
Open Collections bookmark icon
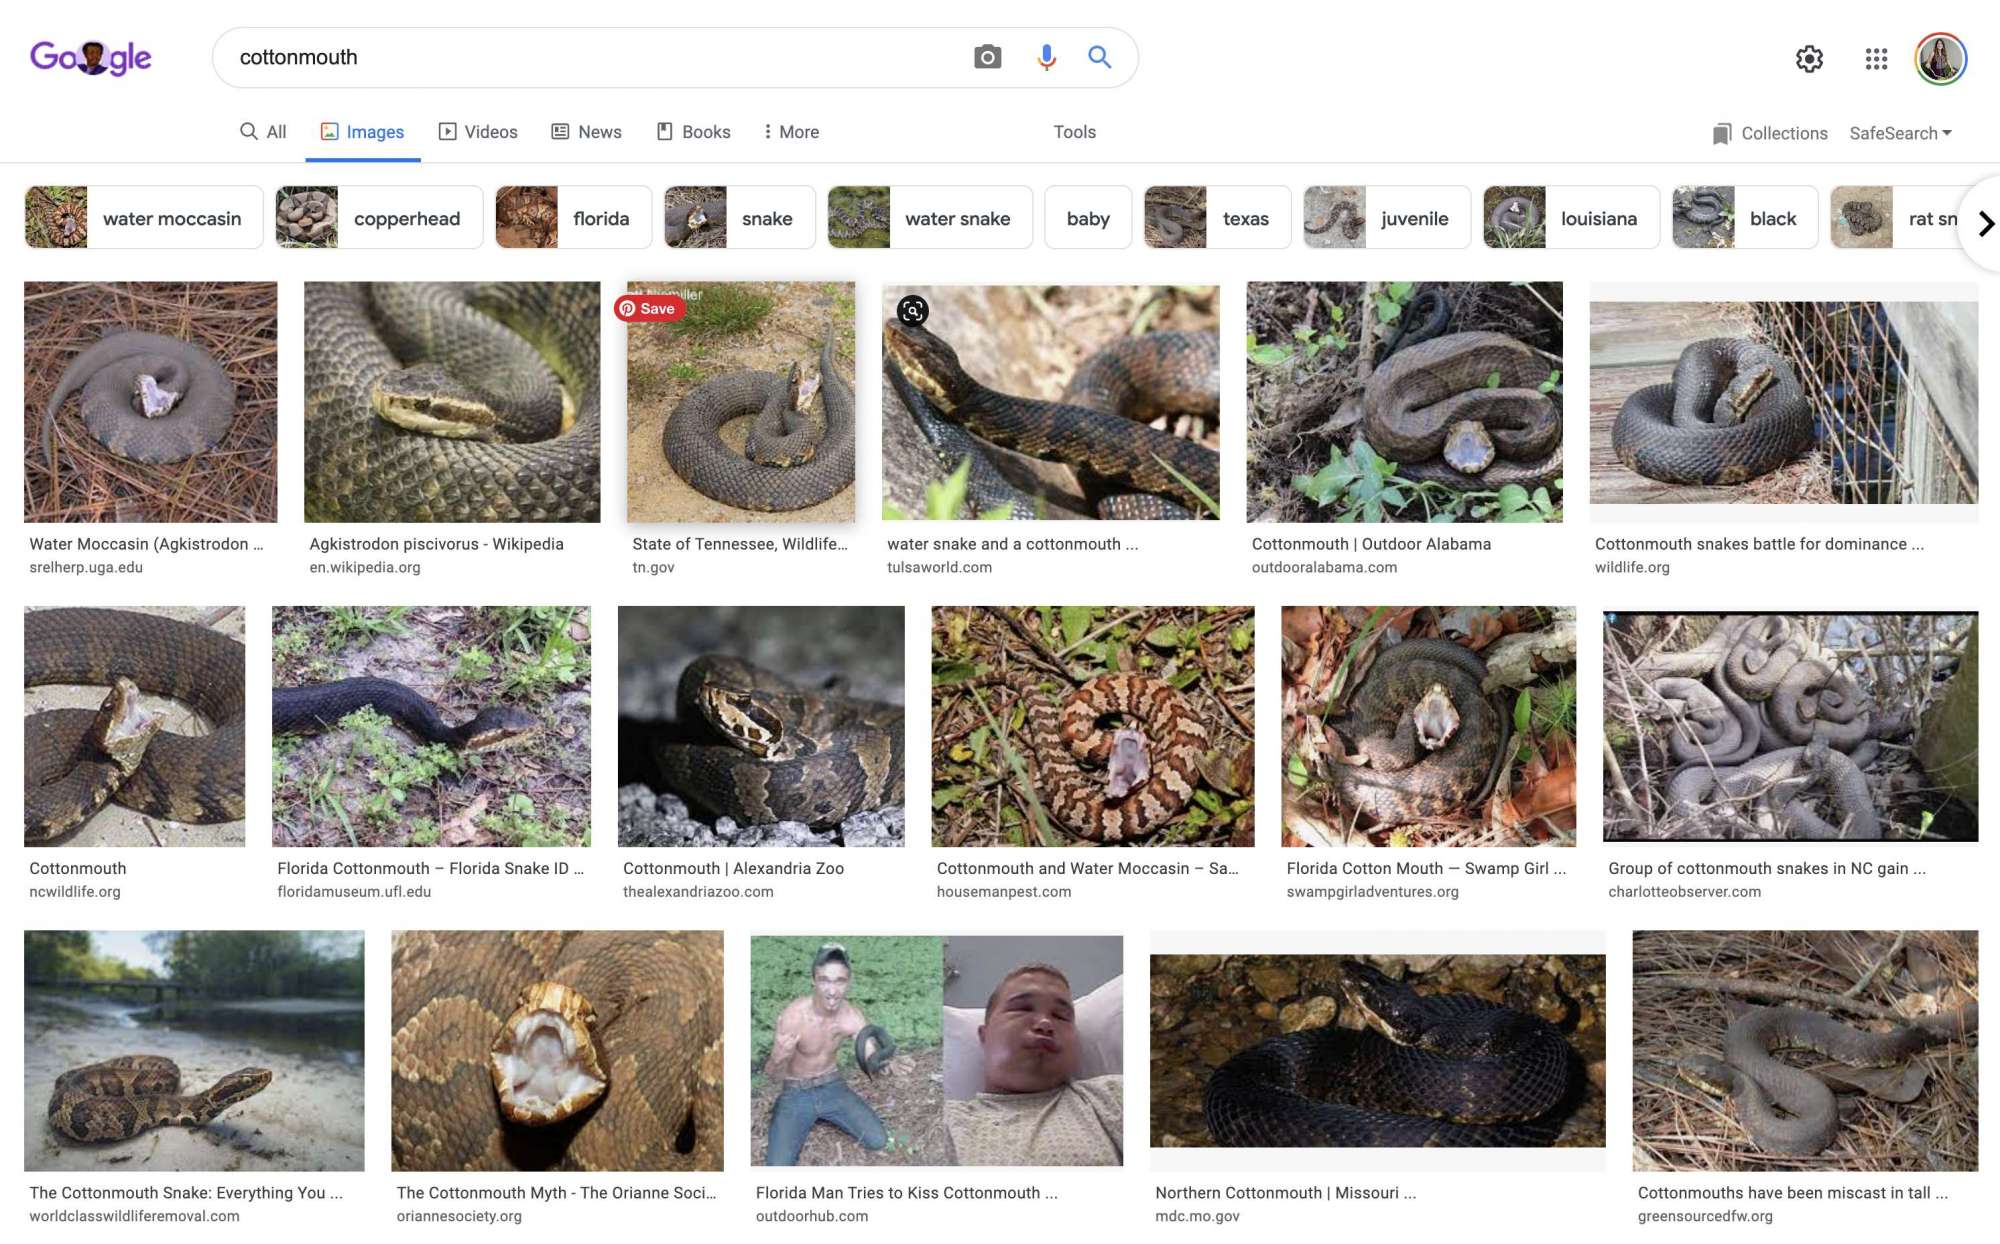1721,133
